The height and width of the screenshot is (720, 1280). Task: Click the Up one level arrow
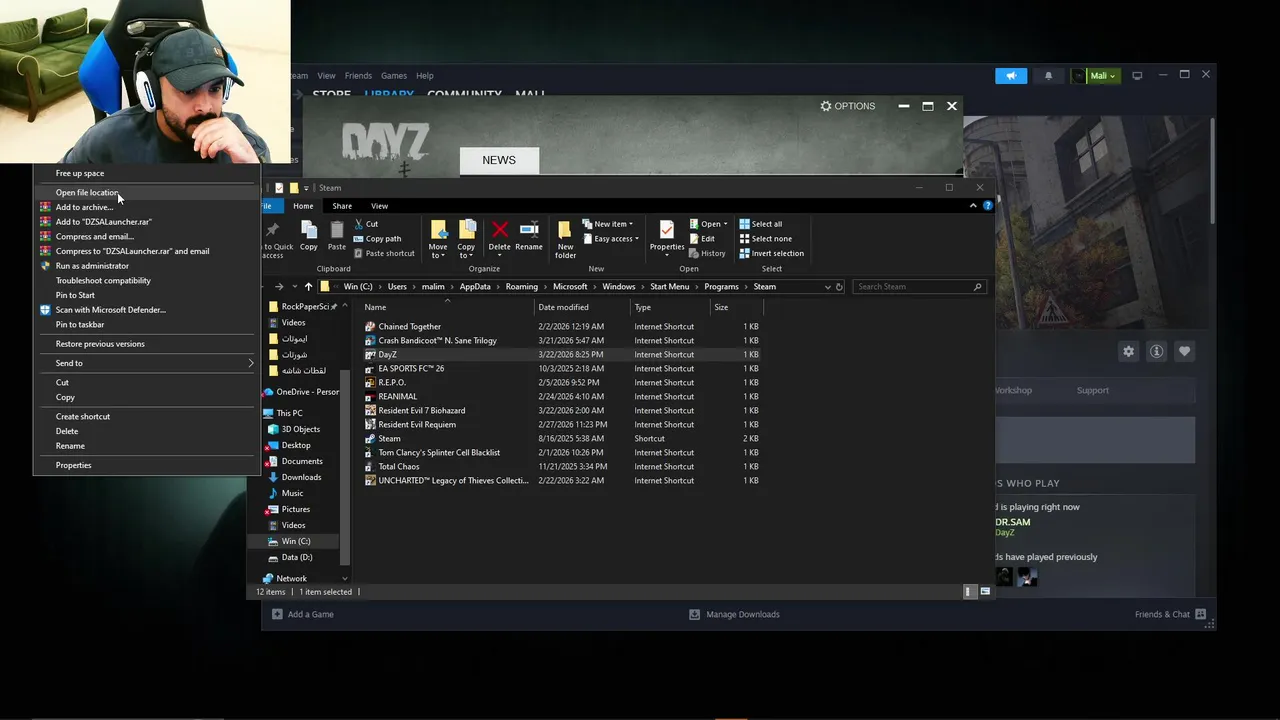coord(308,287)
